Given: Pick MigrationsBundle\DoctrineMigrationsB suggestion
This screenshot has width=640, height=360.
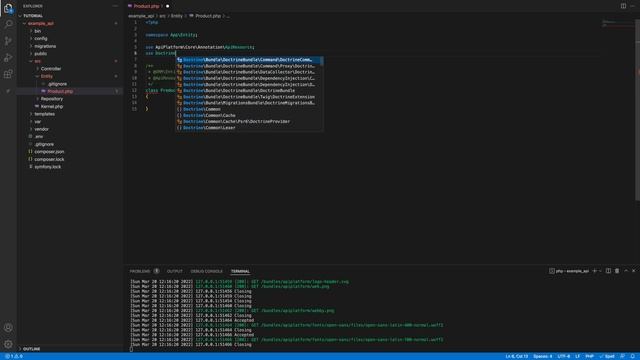Looking at the screenshot, I should point(249,103).
